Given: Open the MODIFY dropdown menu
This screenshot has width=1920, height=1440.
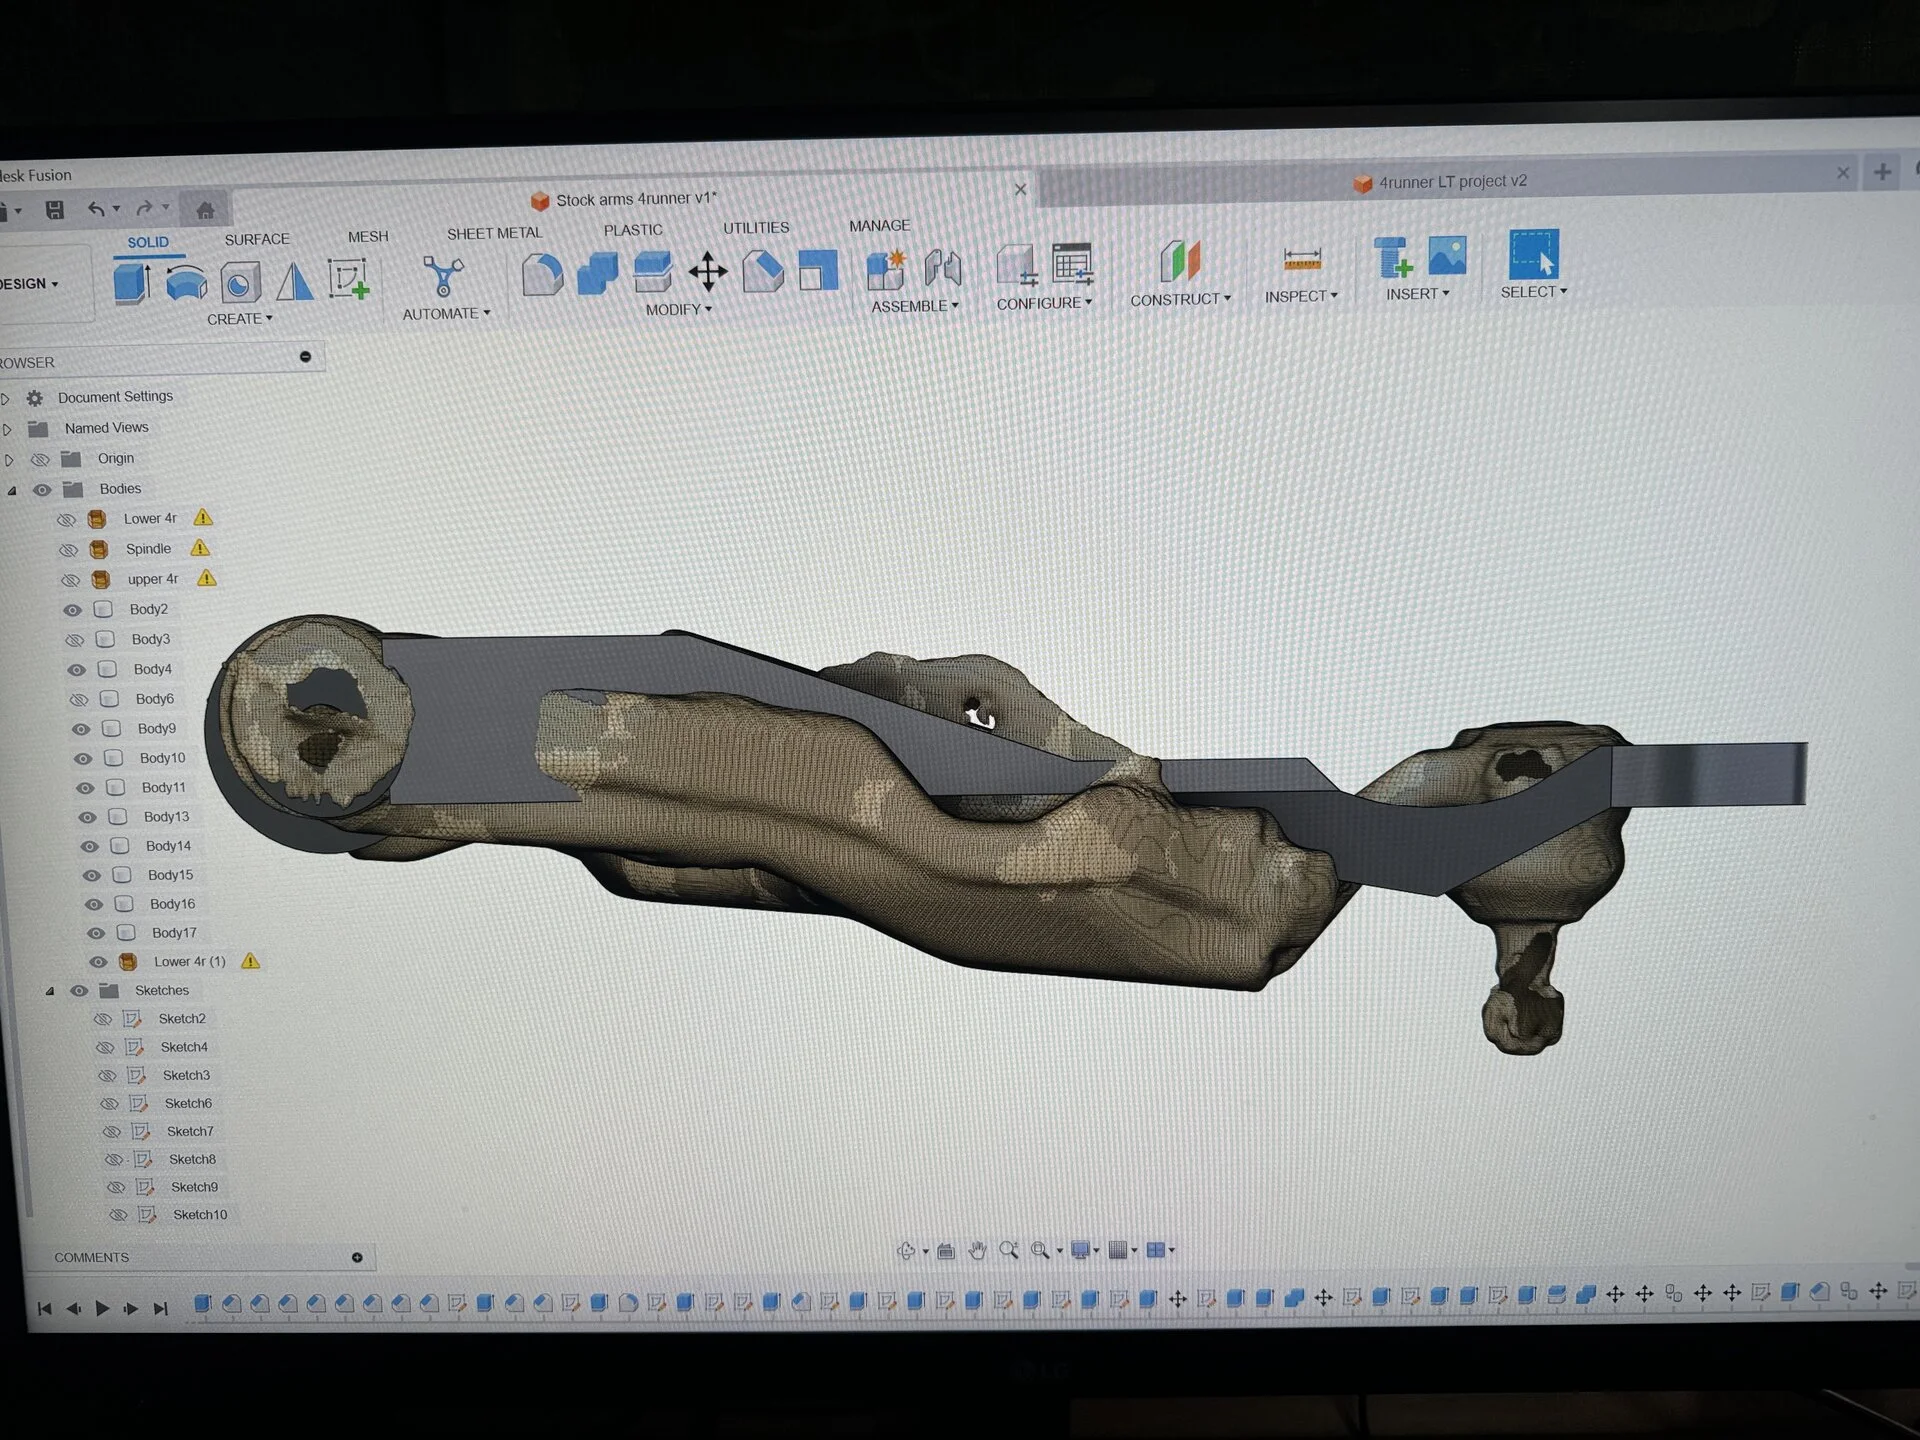Looking at the screenshot, I should tap(678, 310).
